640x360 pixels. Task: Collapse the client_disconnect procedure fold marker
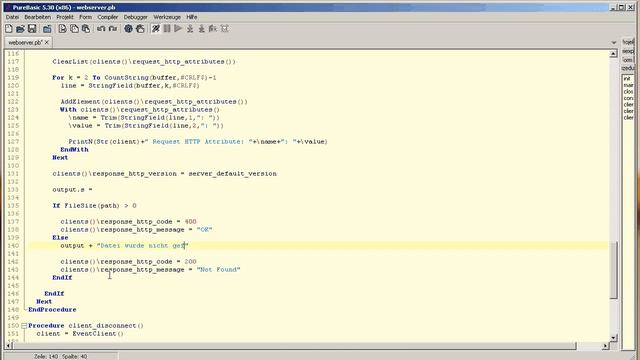(x=24, y=326)
